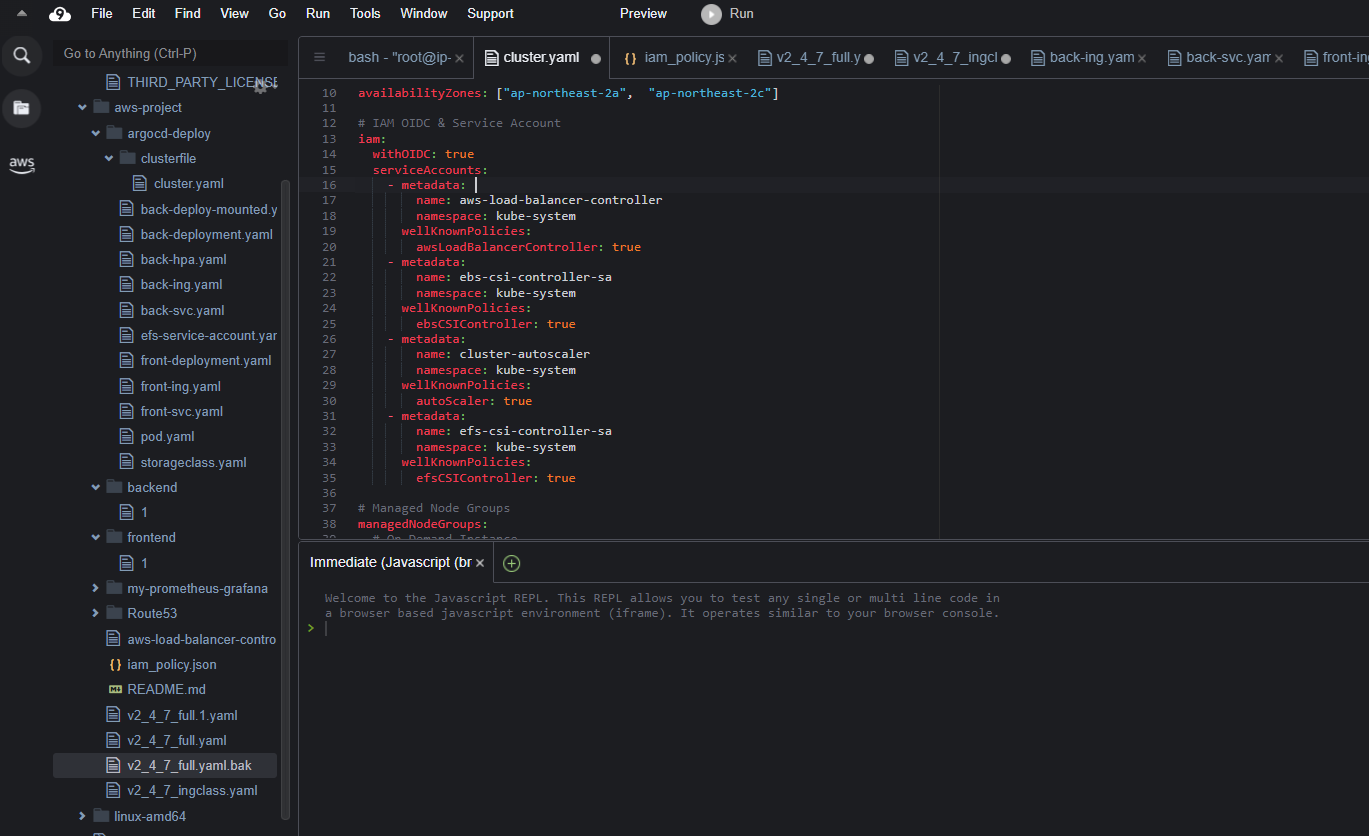Image resolution: width=1369 pixels, height=836 pixels.
Task: Expand the linux-amd64 folder
Action: pos(83,816)
